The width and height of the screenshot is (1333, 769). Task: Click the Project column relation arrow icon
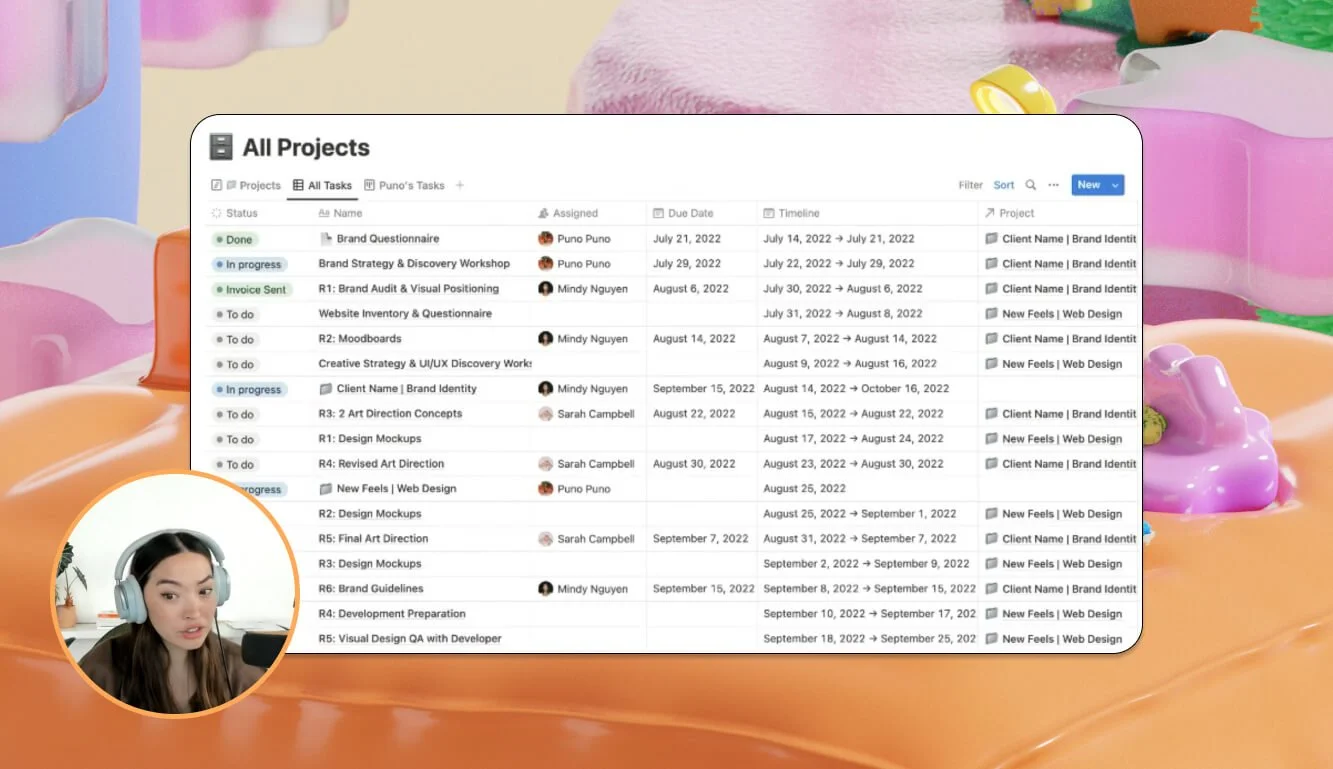click(x=989, y=213)
